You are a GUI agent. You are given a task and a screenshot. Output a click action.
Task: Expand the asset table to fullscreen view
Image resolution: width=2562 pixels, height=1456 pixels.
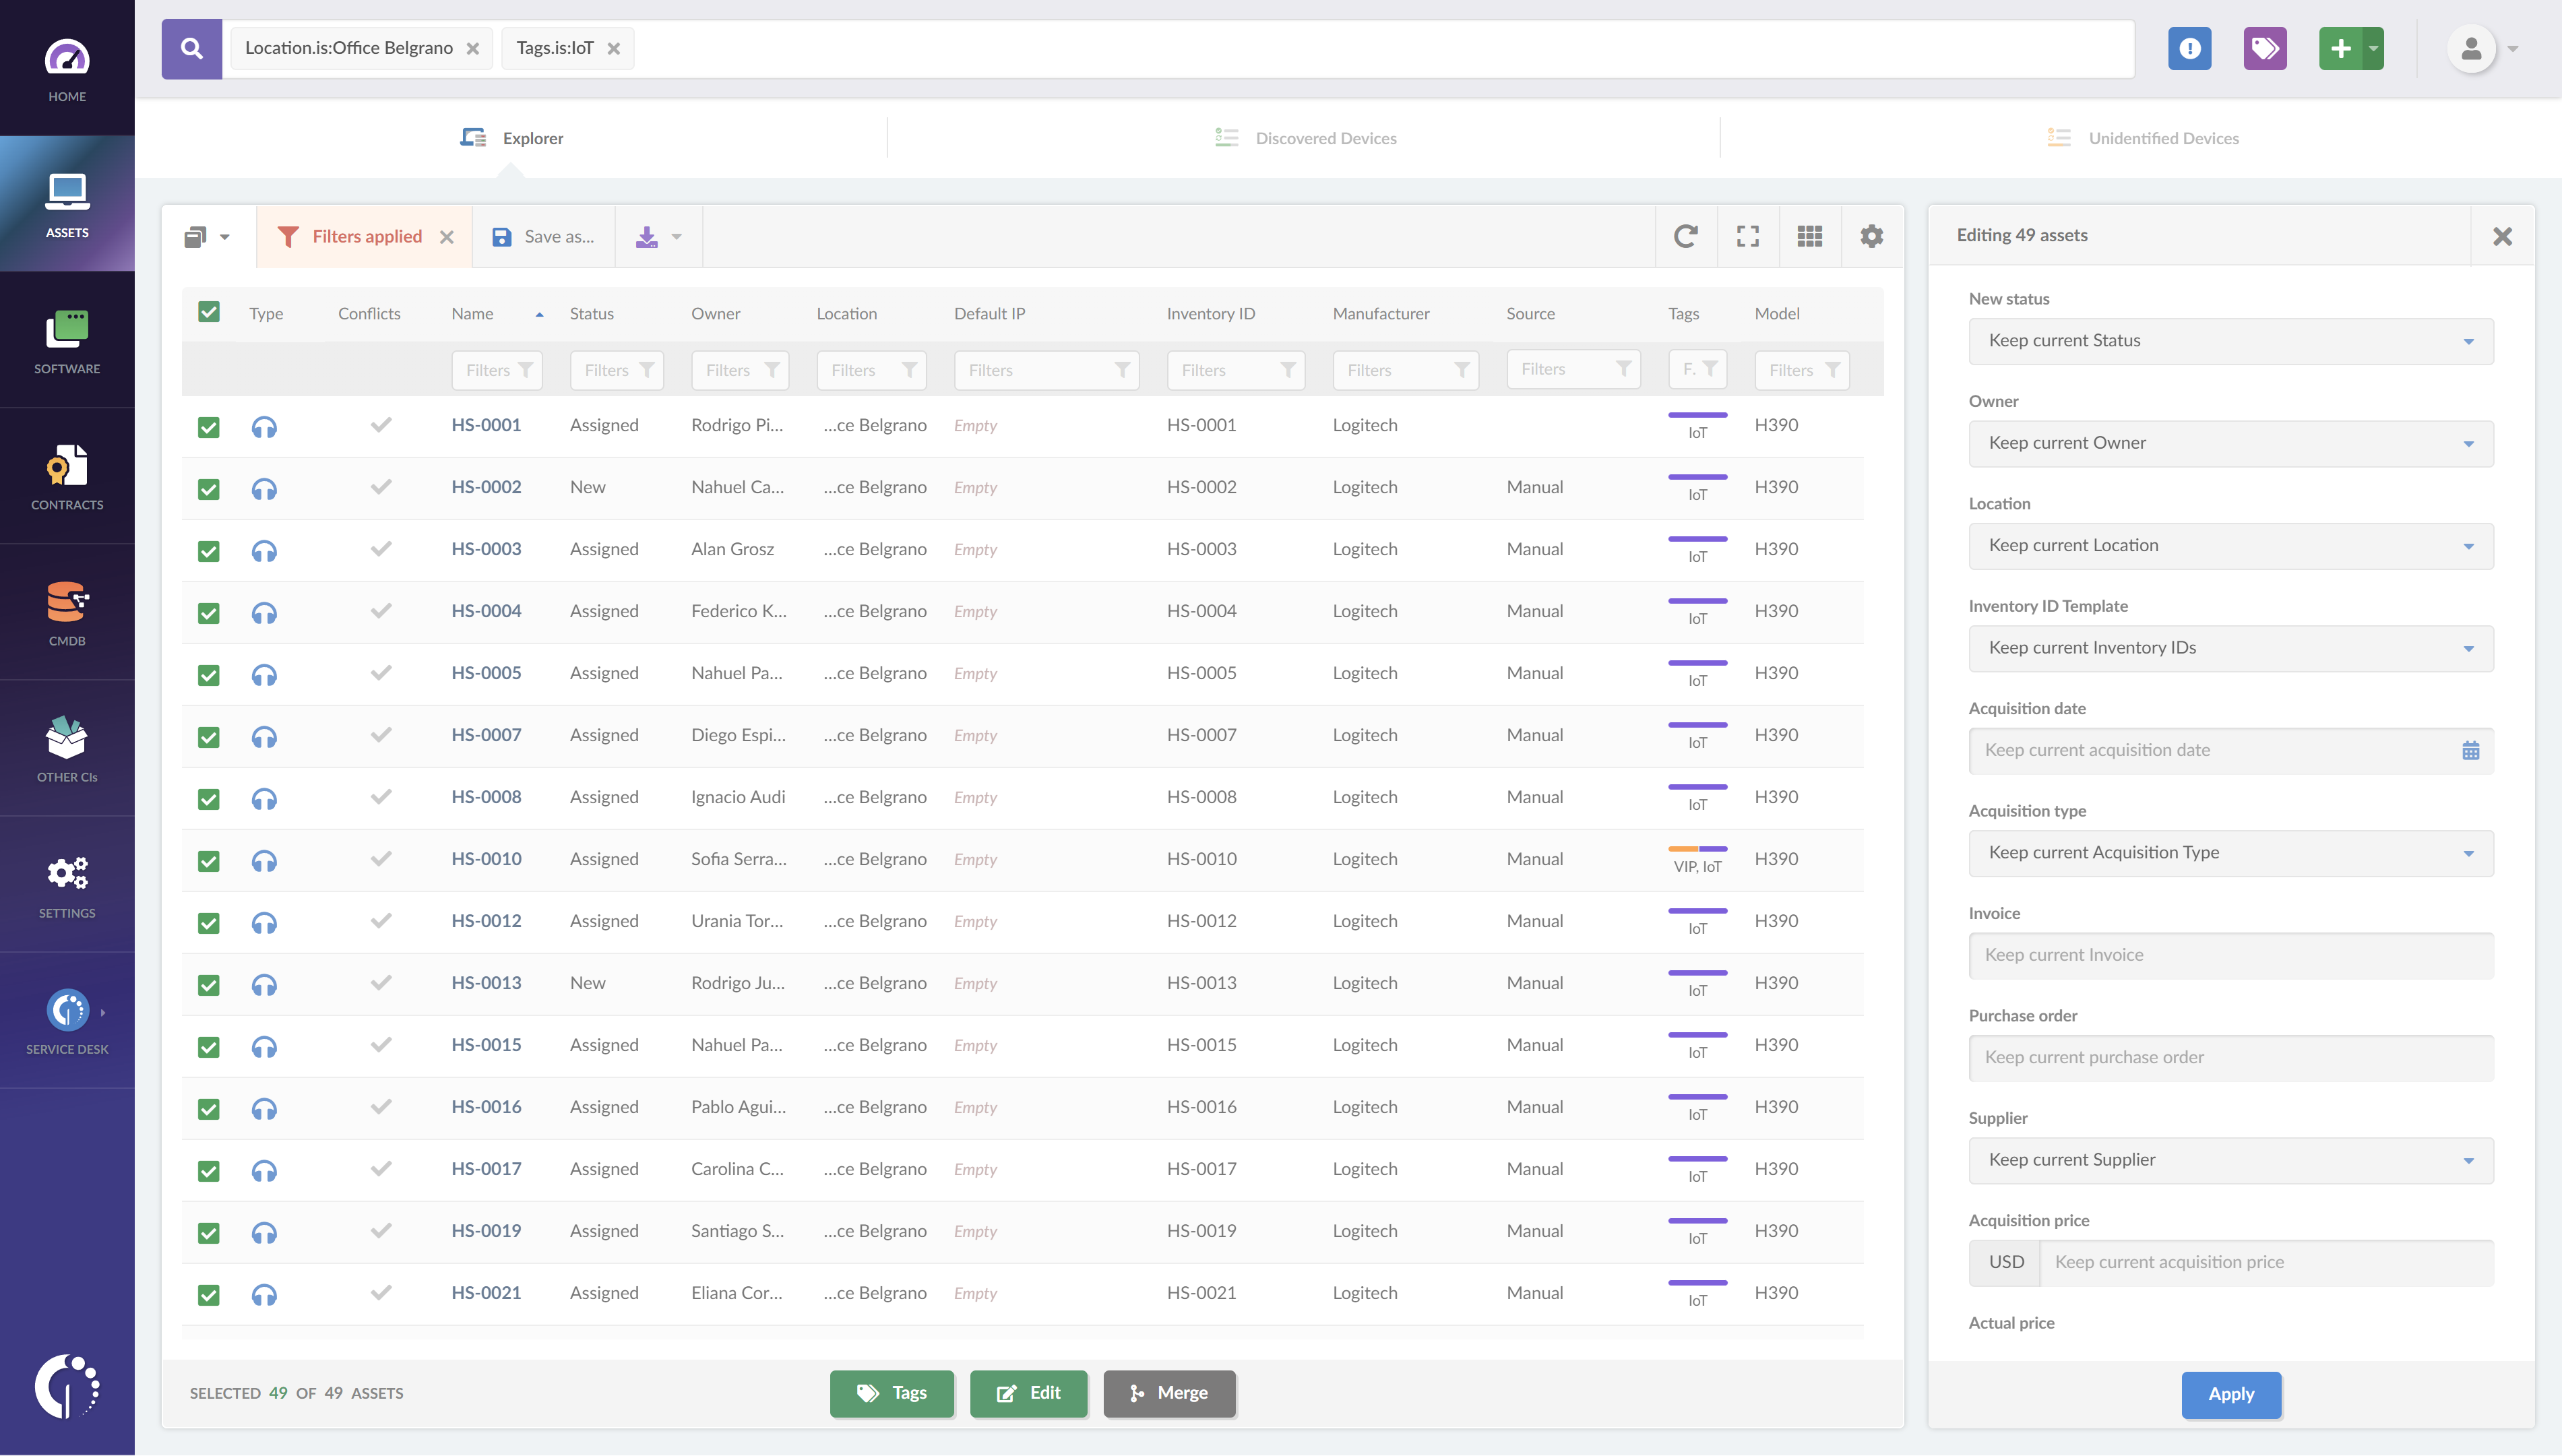point(1748,236)
